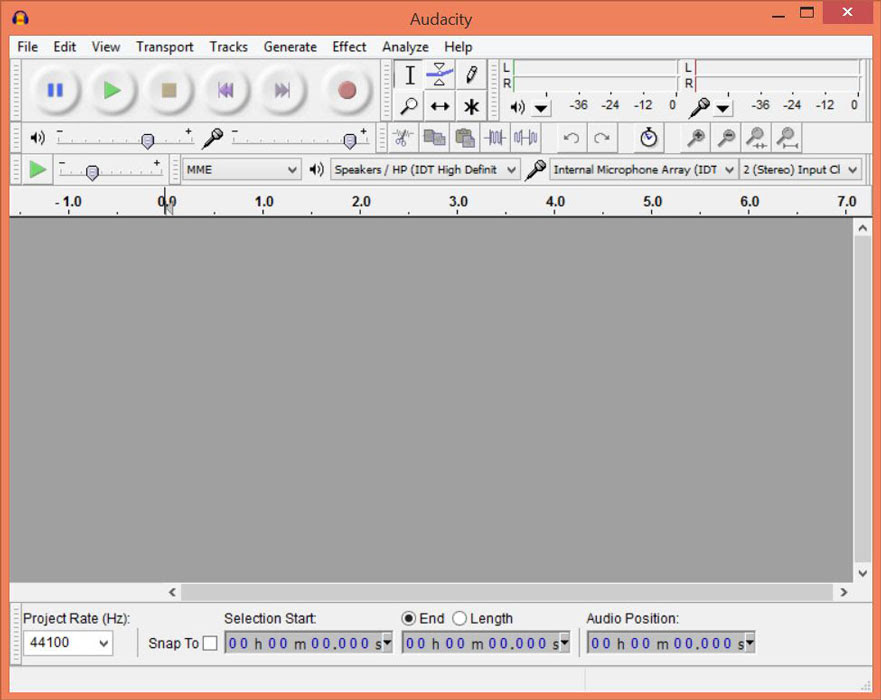This screenshot has height=700, width=881.
Task: Open the input meter dropdown arrow
Action: pos(723,107)
